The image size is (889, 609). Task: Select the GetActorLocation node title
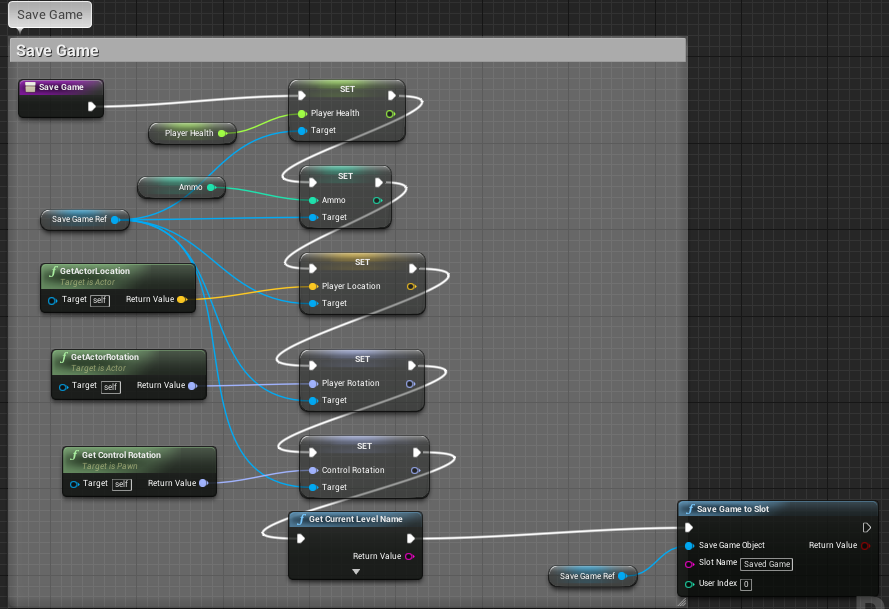point(95,271)
